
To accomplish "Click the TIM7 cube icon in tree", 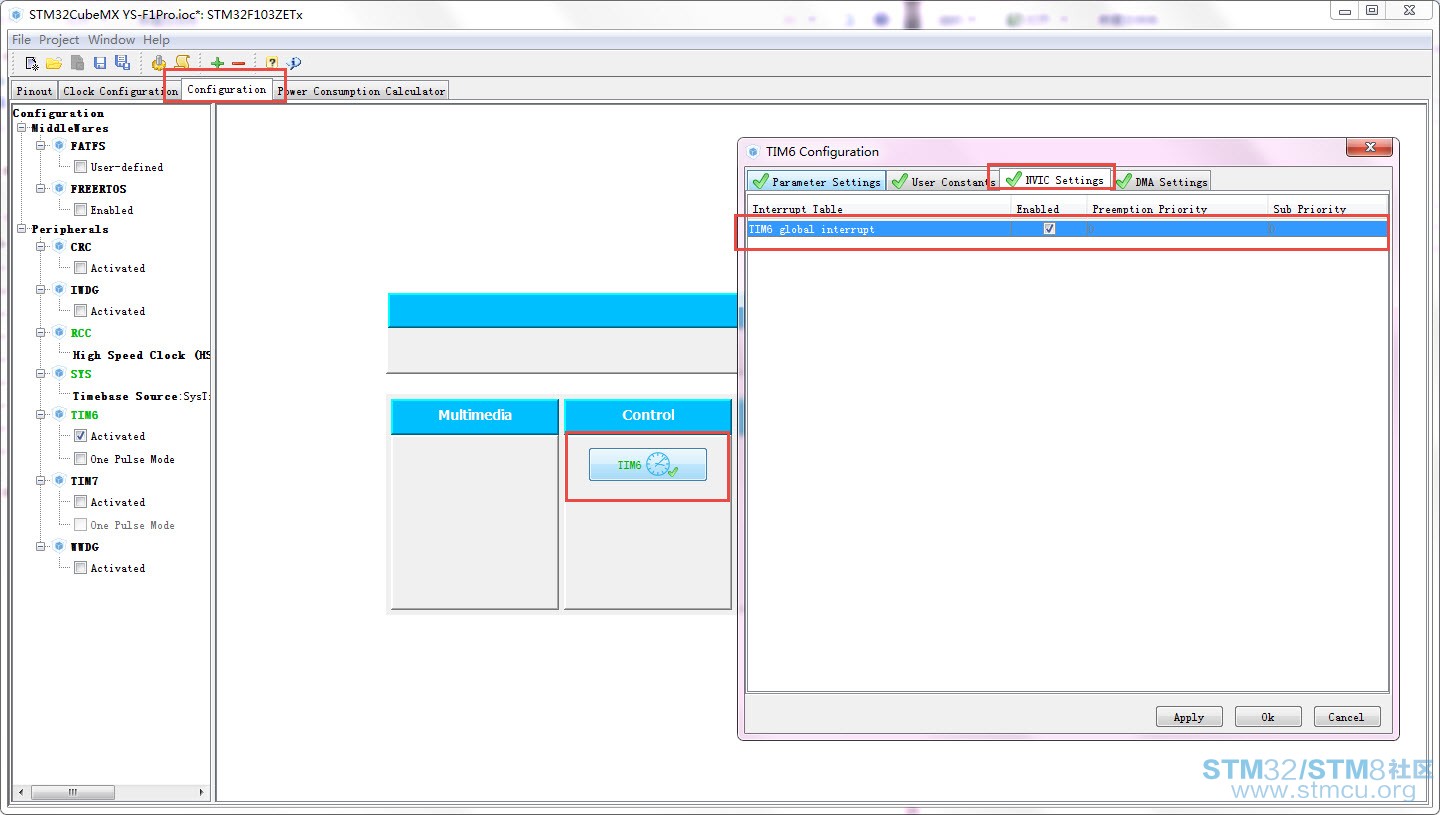I will [x=59, y=481].
